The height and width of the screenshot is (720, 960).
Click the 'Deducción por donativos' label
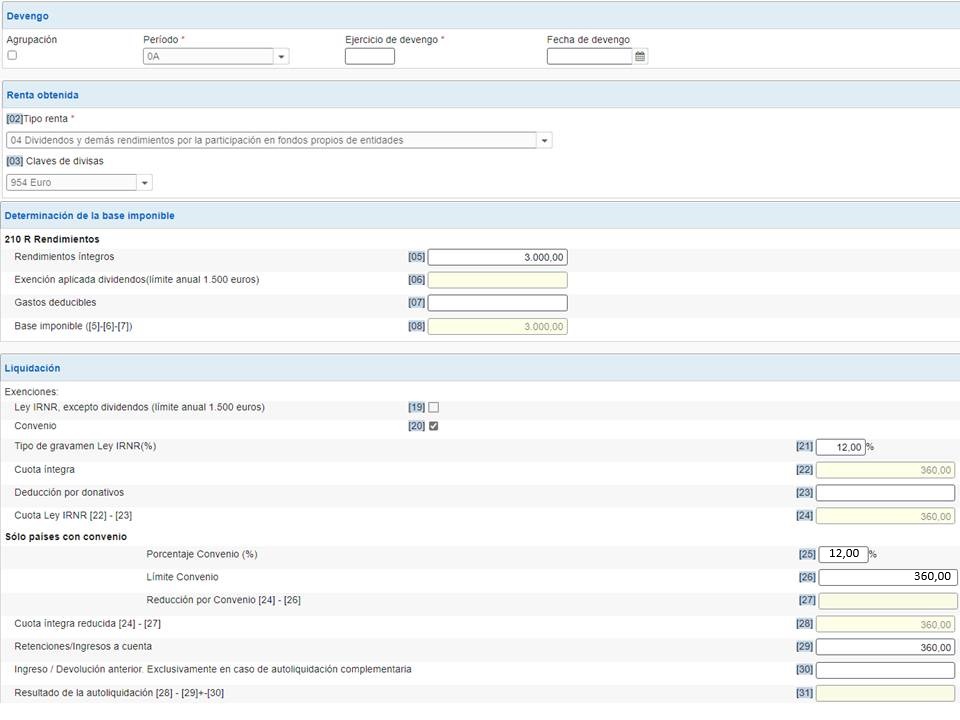[x=69, y=492]
